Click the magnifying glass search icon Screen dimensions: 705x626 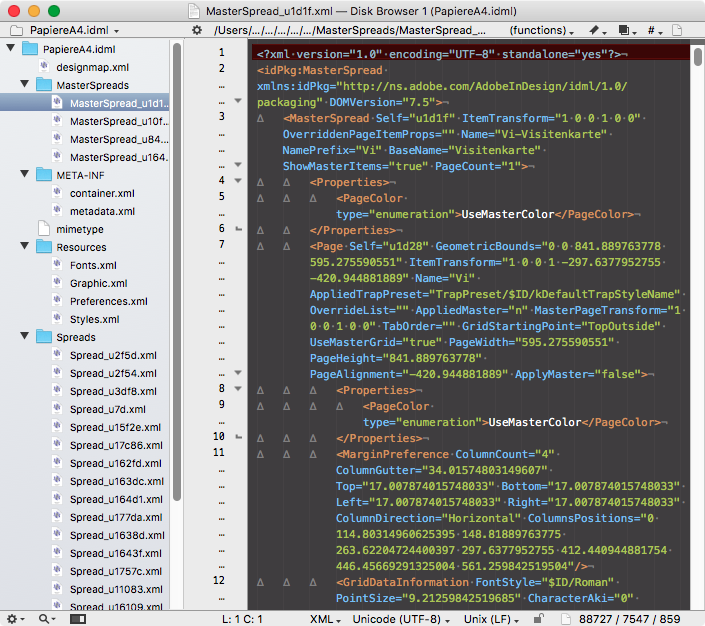coord(46,619)
